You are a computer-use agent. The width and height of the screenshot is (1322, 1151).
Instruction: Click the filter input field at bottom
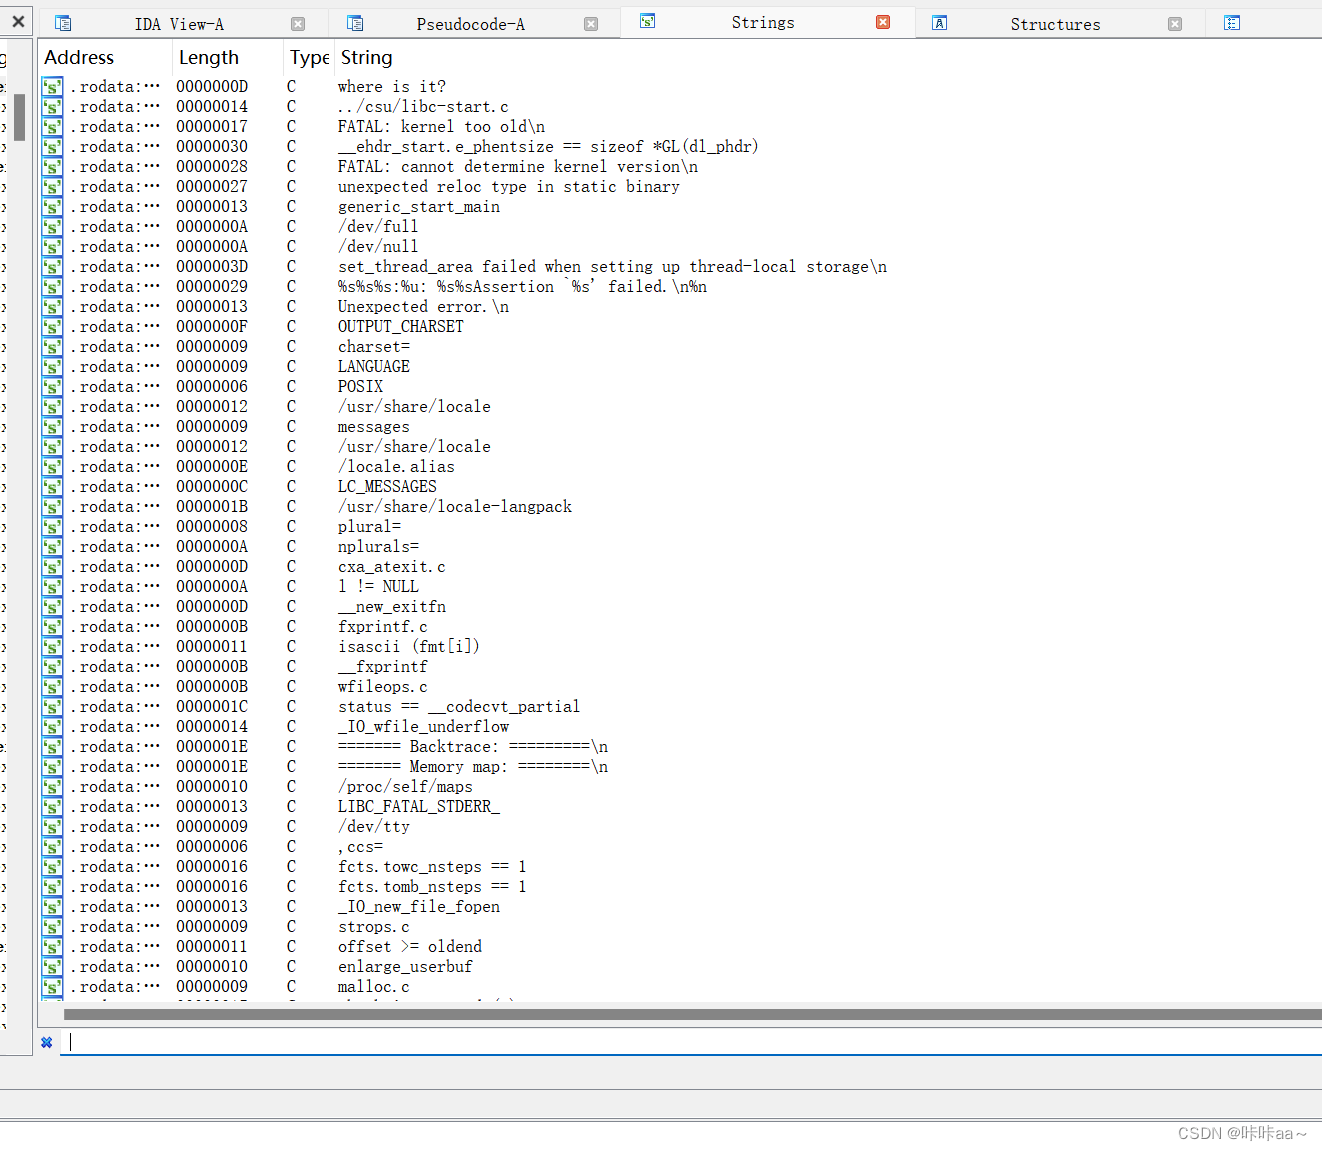pos(400,1041)
